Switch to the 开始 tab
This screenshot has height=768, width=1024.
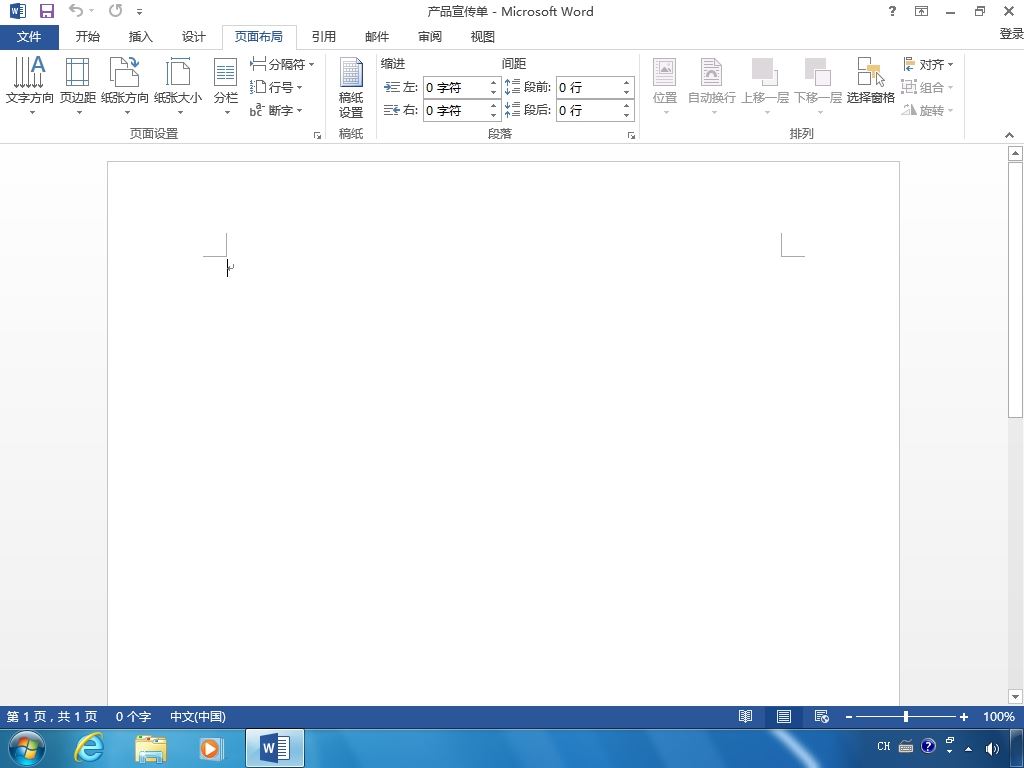(x=88, y=37)
